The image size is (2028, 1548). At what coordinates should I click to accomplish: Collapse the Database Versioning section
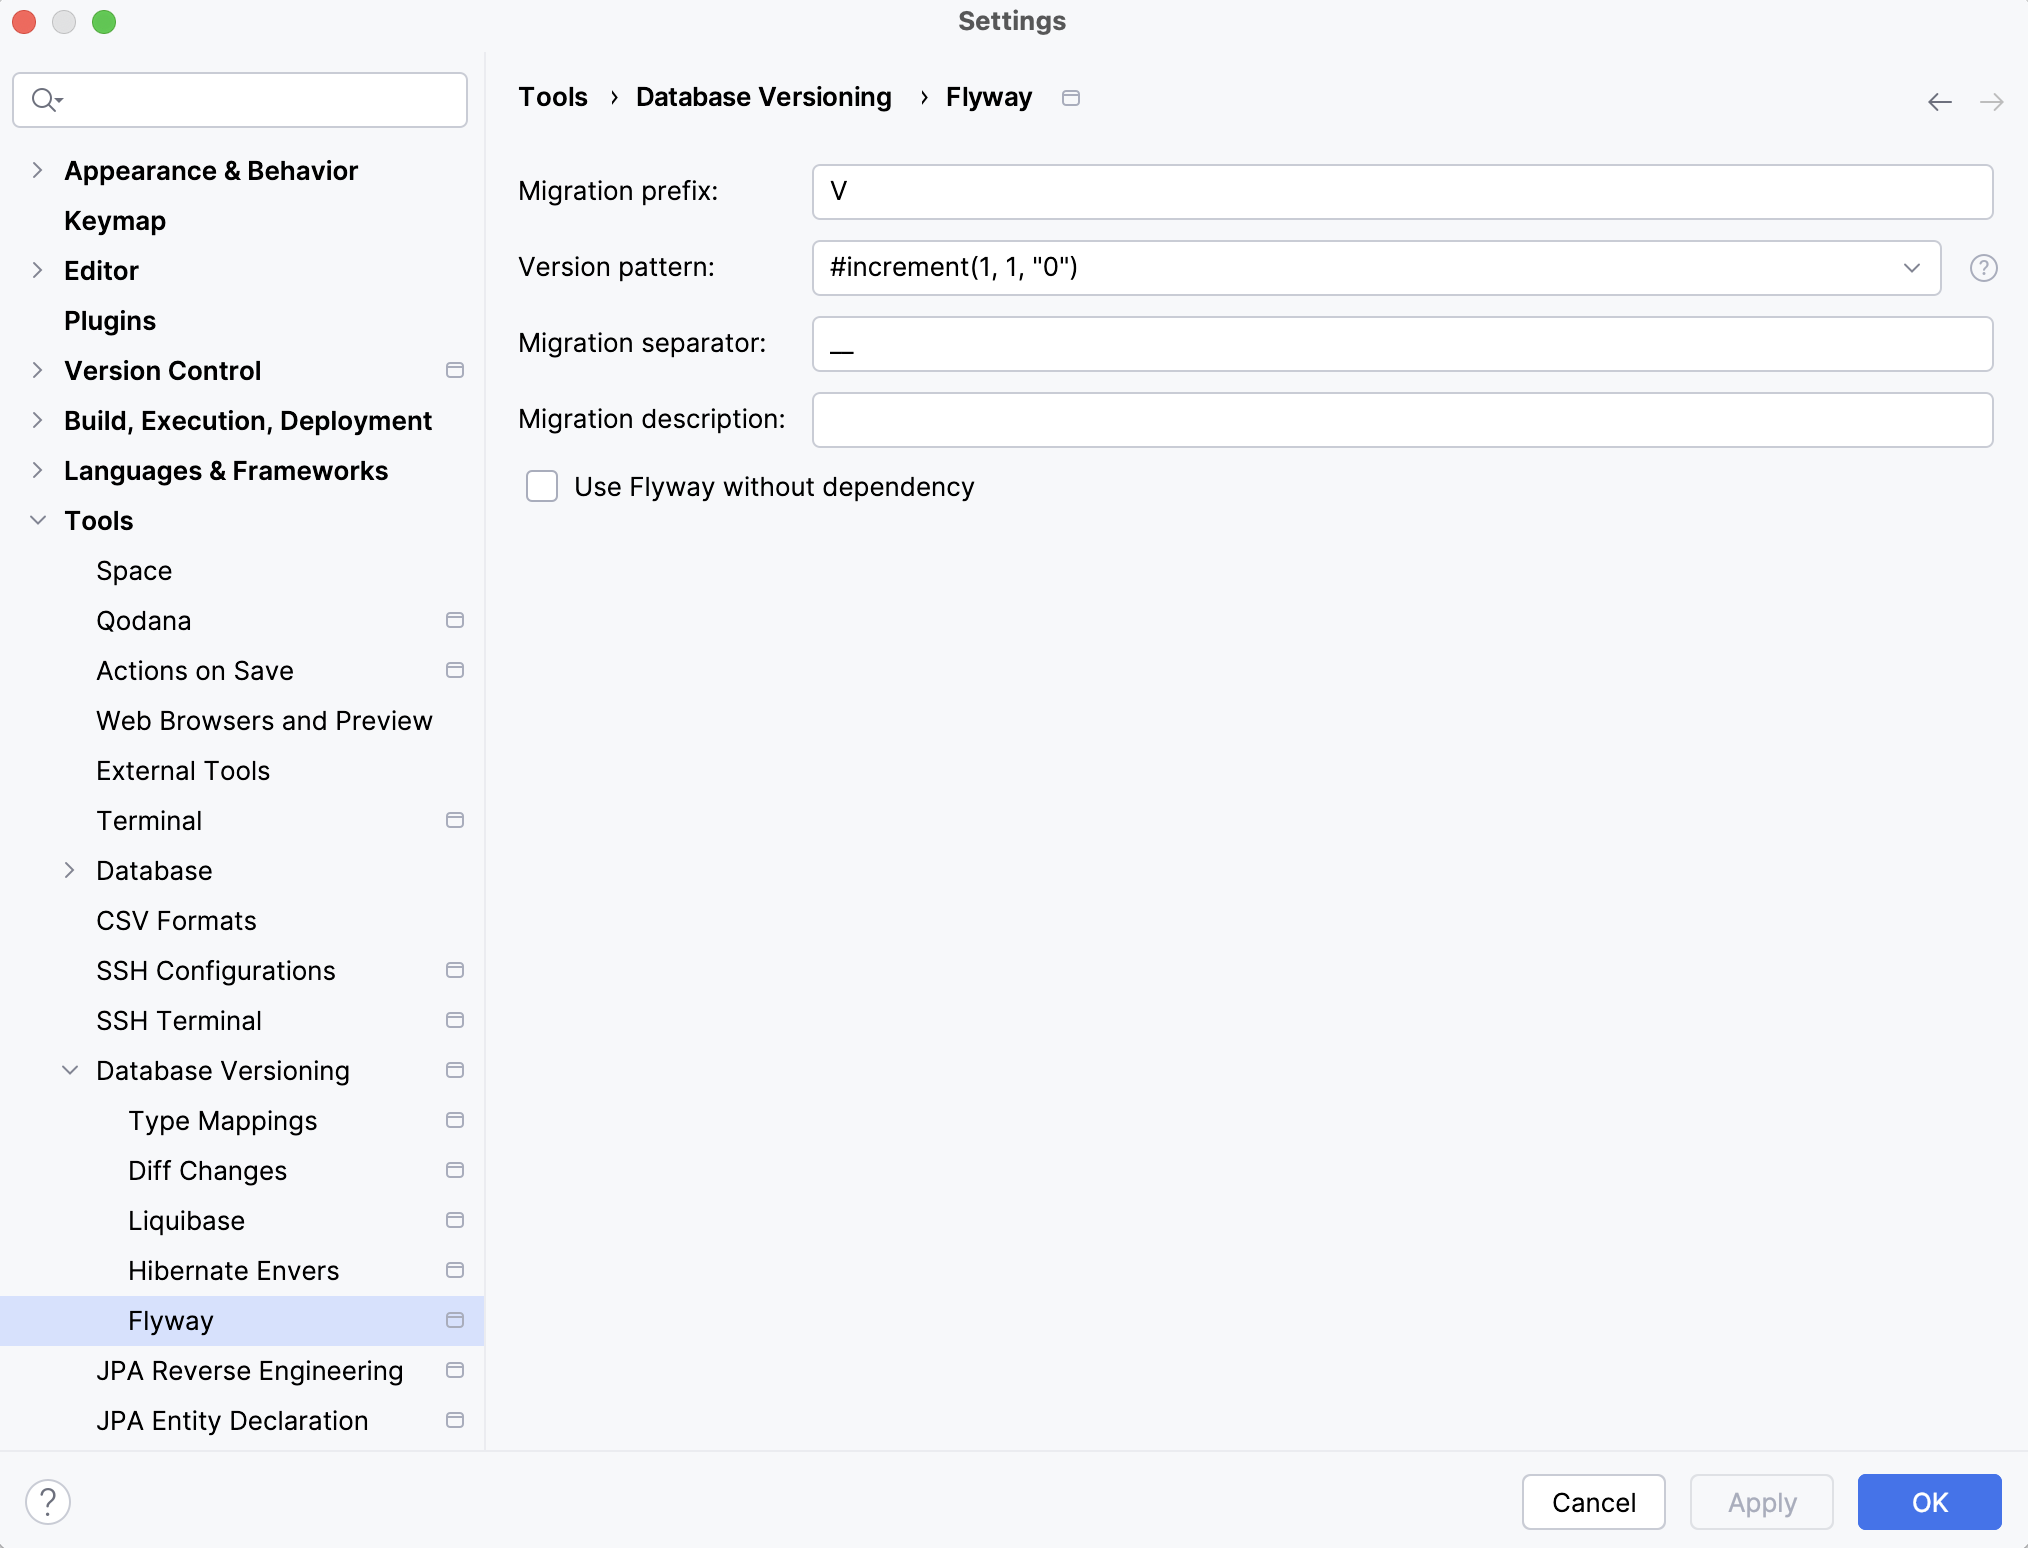point(69,1069)
